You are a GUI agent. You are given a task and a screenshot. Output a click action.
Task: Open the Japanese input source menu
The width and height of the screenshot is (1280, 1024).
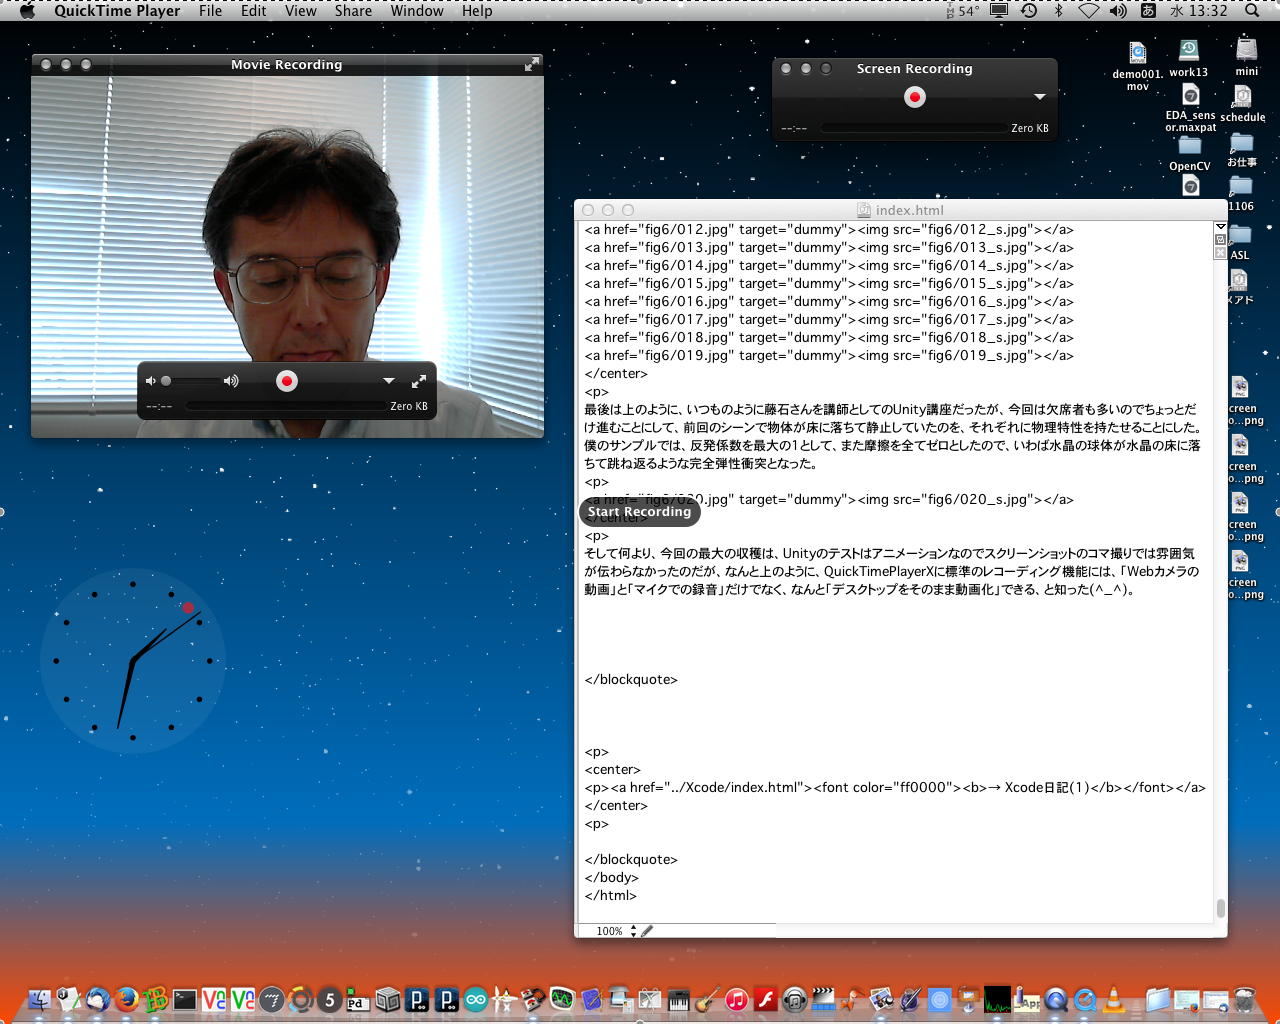(x=1148, y=11)
